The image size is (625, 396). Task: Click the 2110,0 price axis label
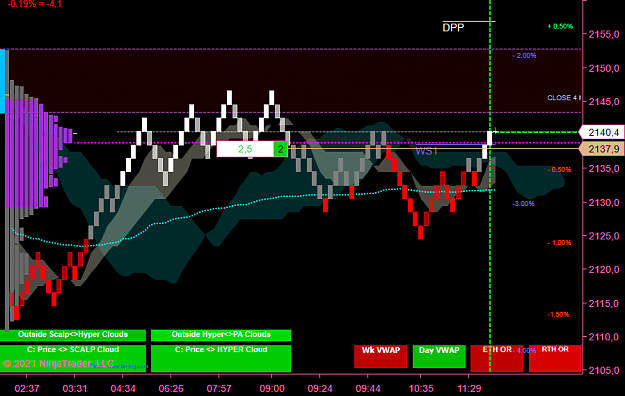point(604,337)
